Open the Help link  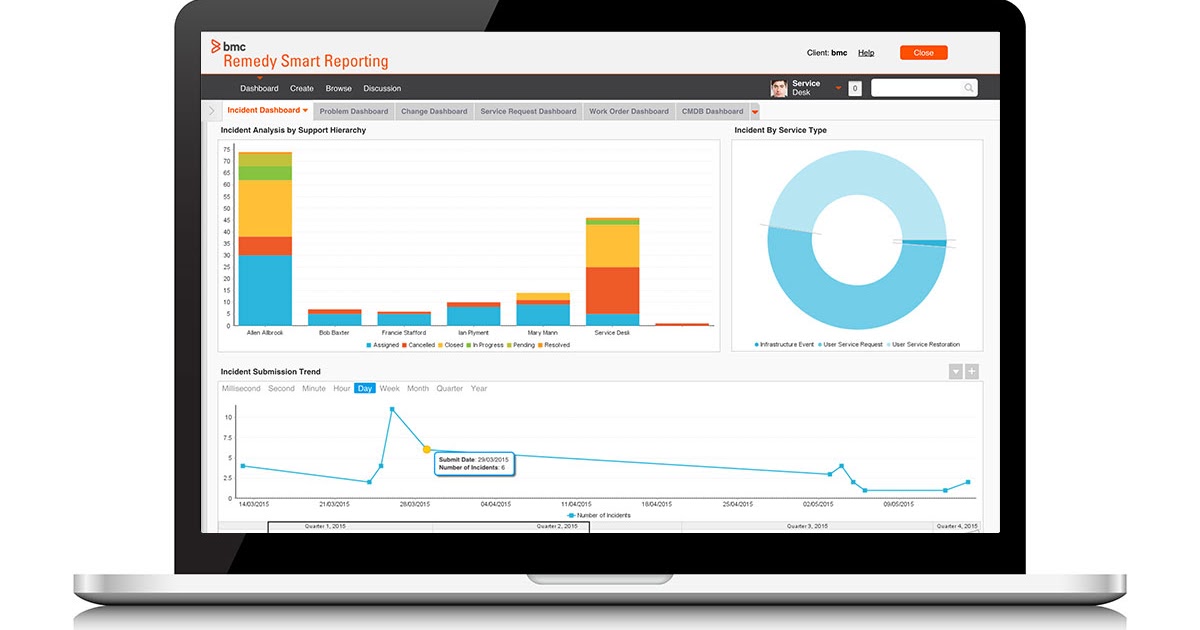point(866,52)
